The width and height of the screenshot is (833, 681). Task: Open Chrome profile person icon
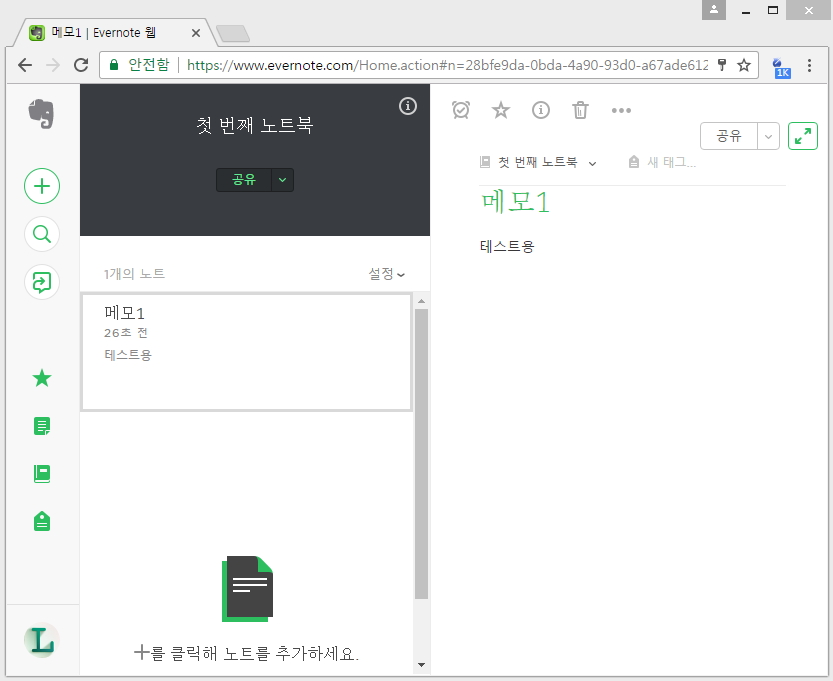[x=713, y=10]
